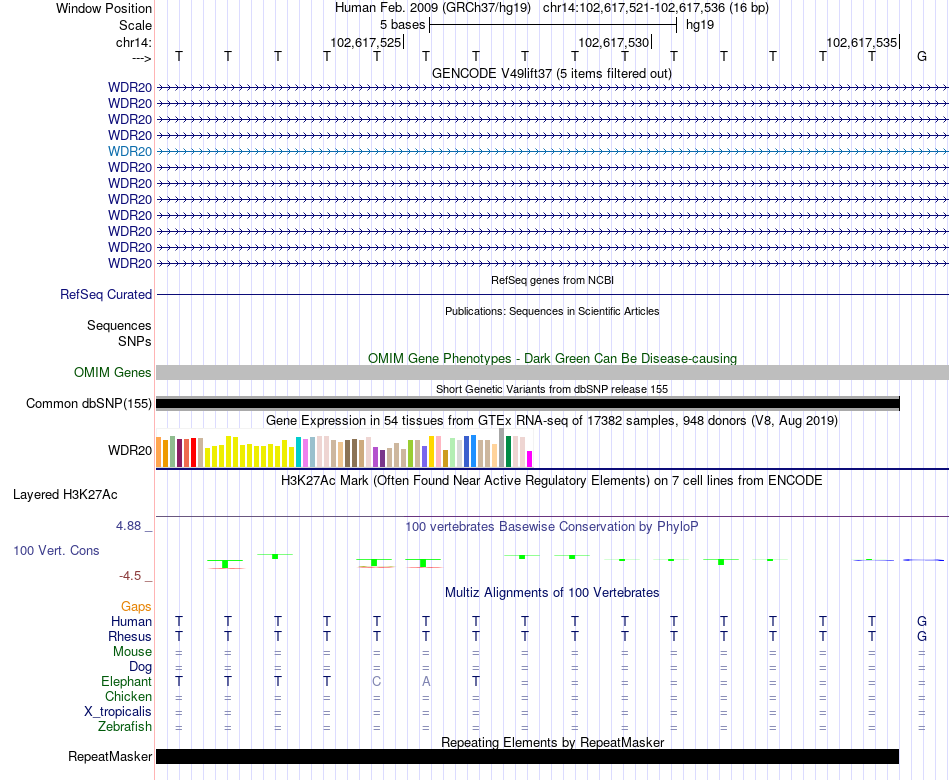
Task: Select the '100 Vert. Cons' label
Action: click(56, 550)
